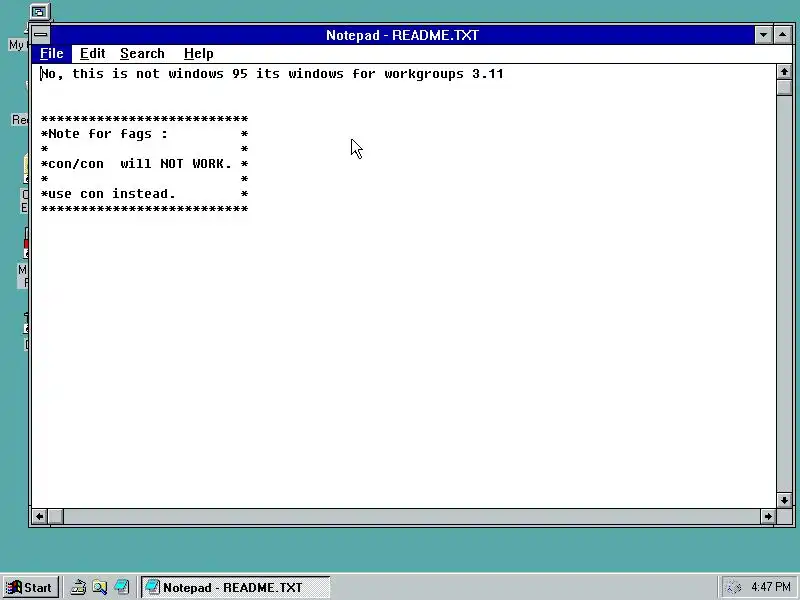The height and width of the screenshot is (600, 800).
Task: Click the text 'con/con will NOT WORK.'
Action: coord(140,164)
